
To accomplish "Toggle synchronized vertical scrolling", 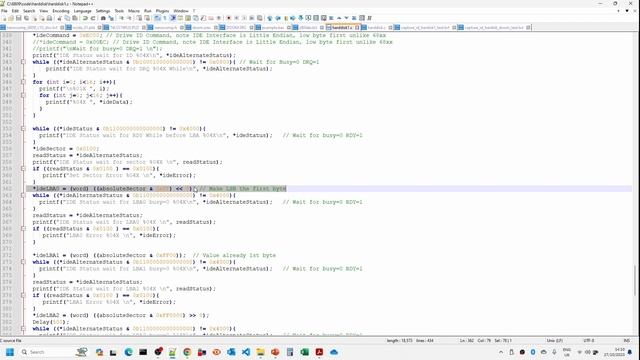I will point(139,18).
